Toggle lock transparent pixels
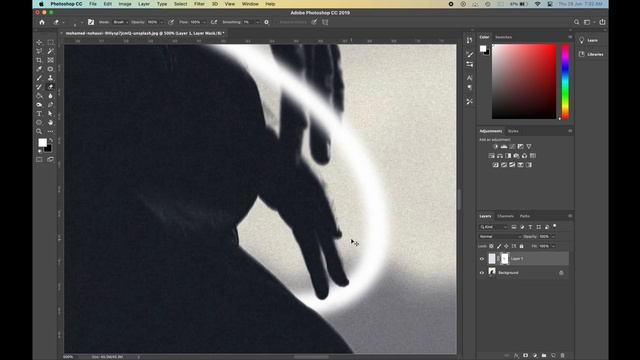Image resolution: width=640 pixels, height=360 pixels. tap(491, 246)
